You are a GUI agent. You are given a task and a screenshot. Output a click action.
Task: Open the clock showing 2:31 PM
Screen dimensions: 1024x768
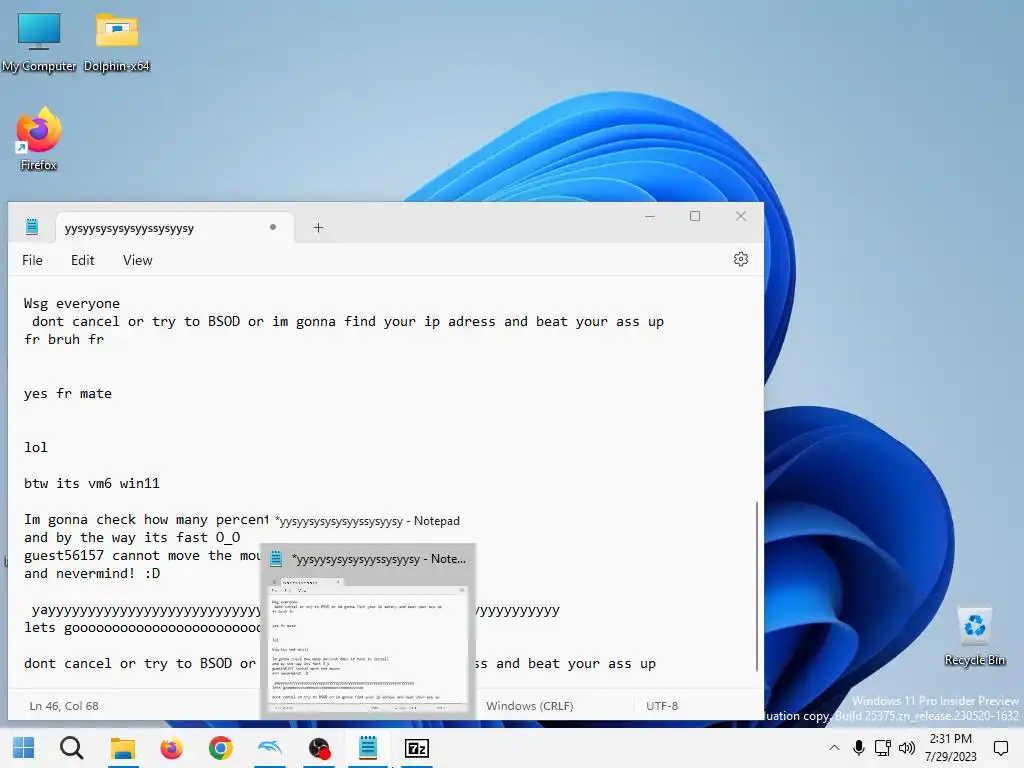(950, 748)
